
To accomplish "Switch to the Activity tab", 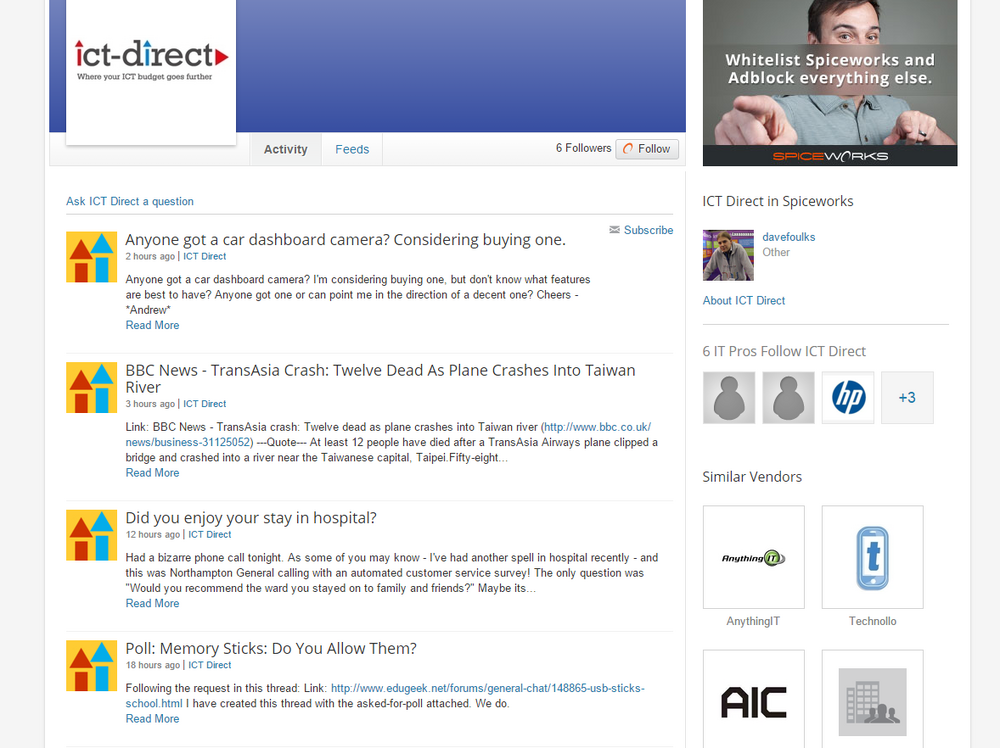I will tap(286, 149).
